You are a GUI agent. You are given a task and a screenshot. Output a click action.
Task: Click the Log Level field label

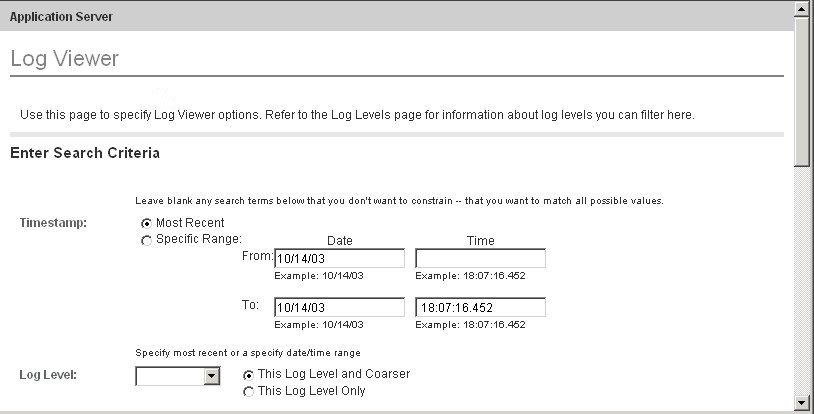49,375
